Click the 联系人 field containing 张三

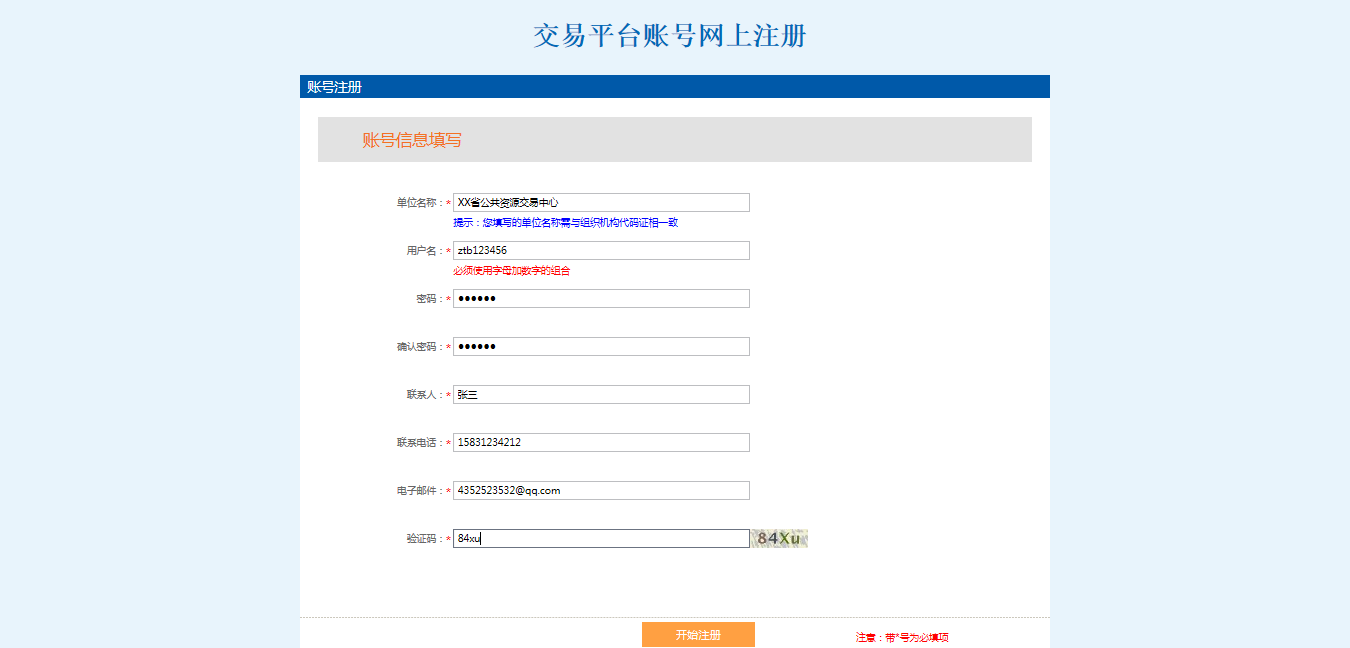(600, 394)
